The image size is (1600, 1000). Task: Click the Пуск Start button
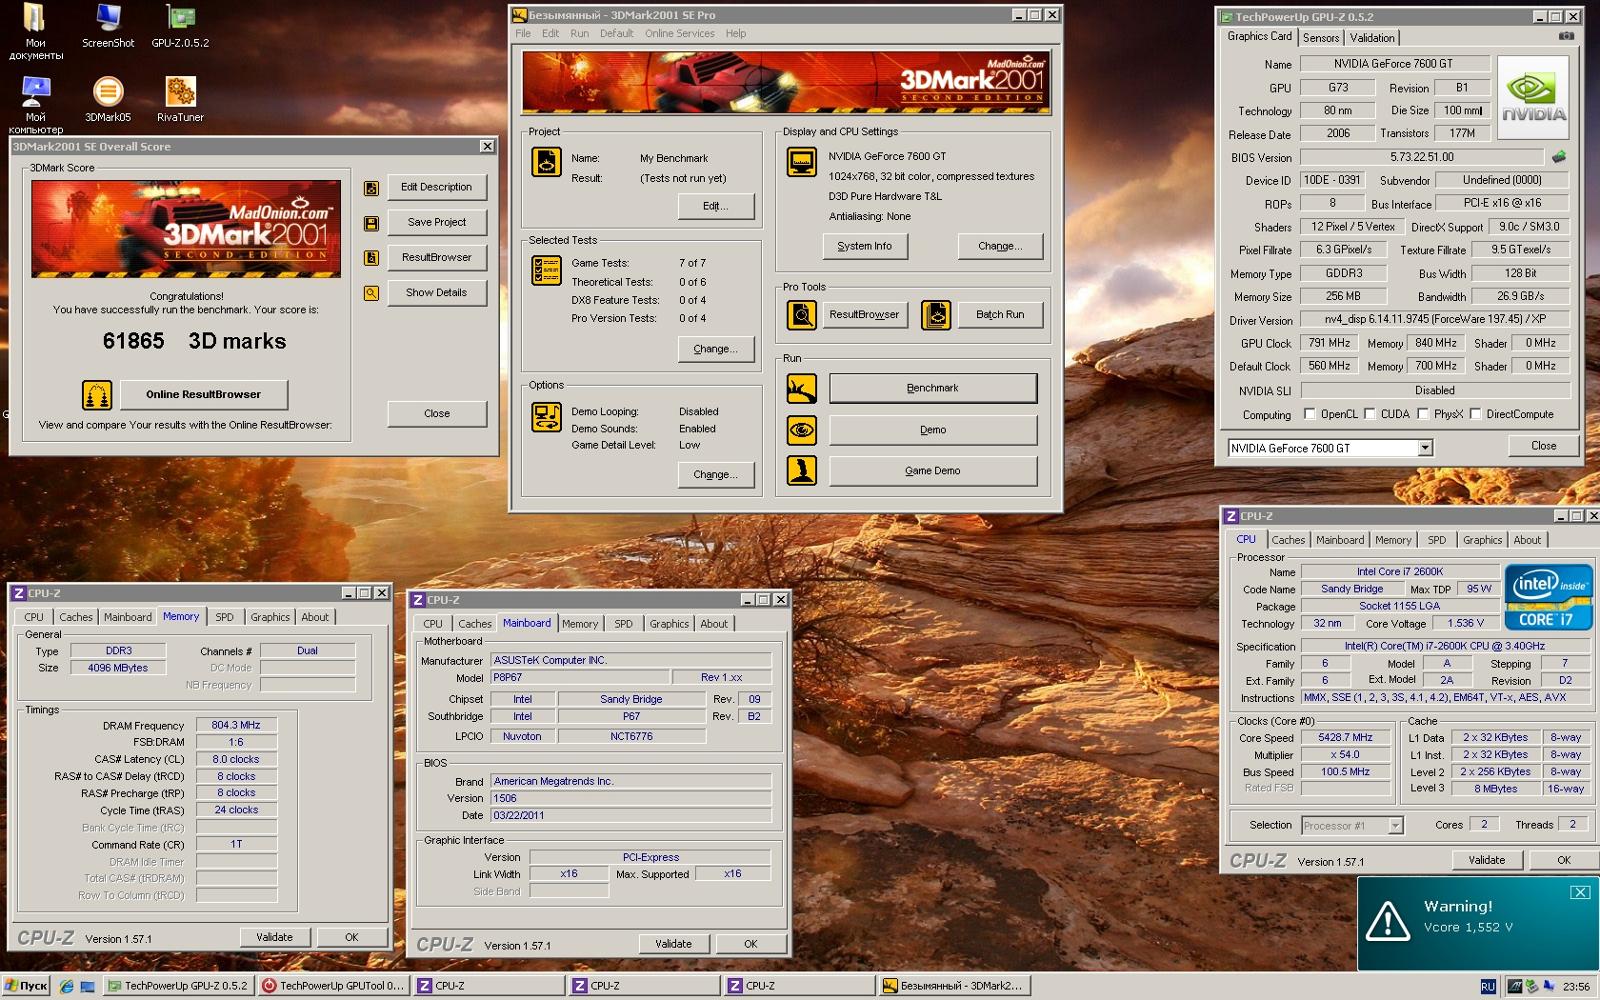[26, 986]
